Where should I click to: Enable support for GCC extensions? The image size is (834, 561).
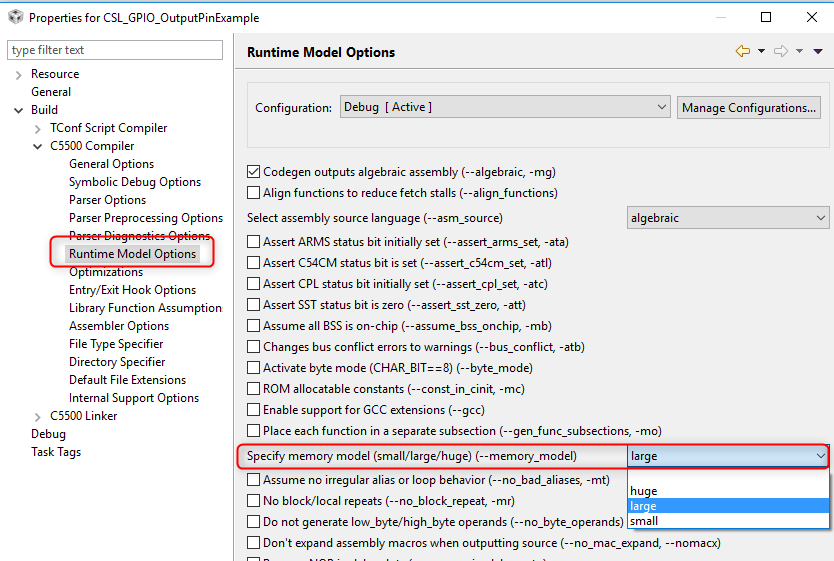pos(254,410)
